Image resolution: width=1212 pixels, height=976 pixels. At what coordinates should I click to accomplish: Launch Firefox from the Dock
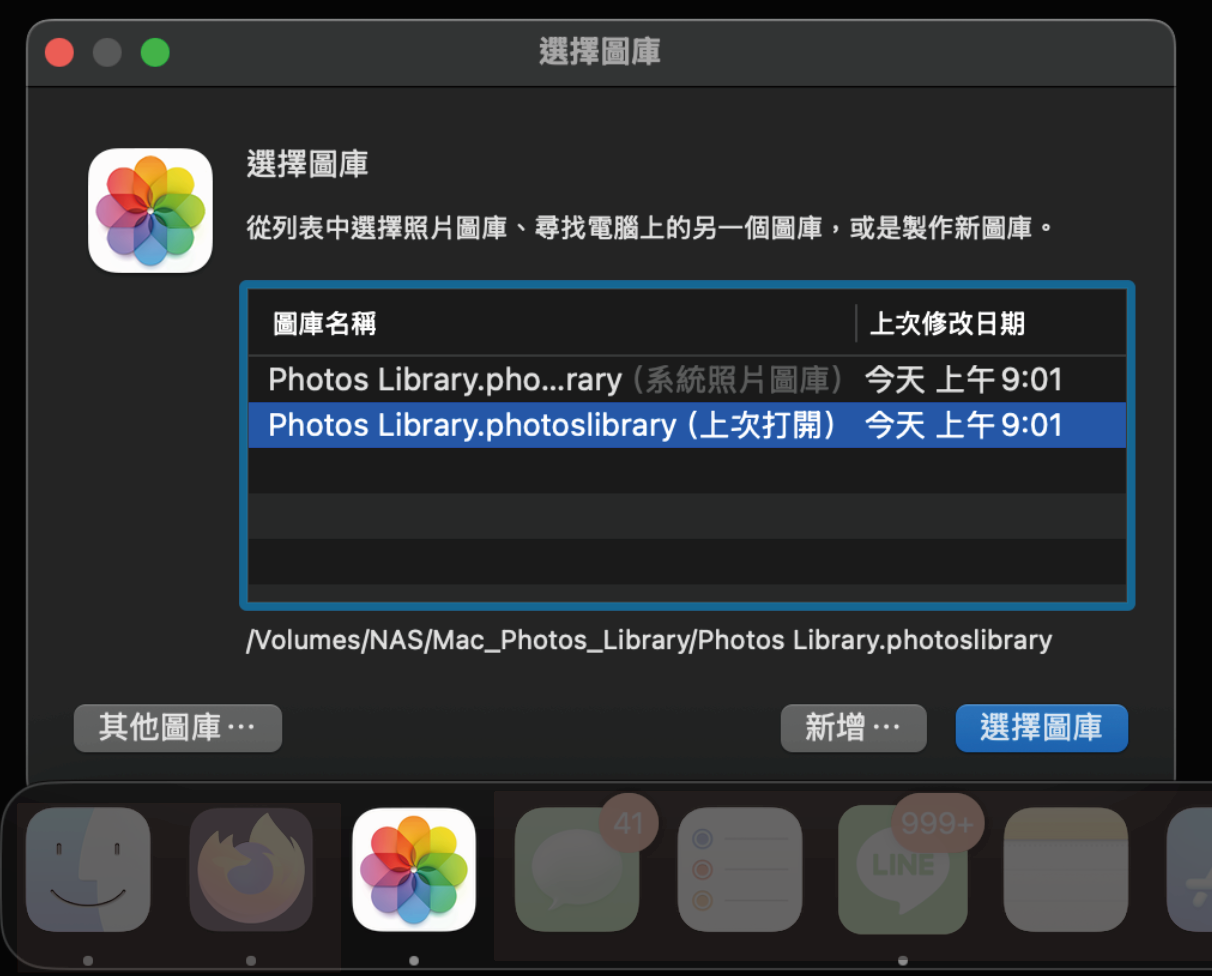(x=251, y=870)
